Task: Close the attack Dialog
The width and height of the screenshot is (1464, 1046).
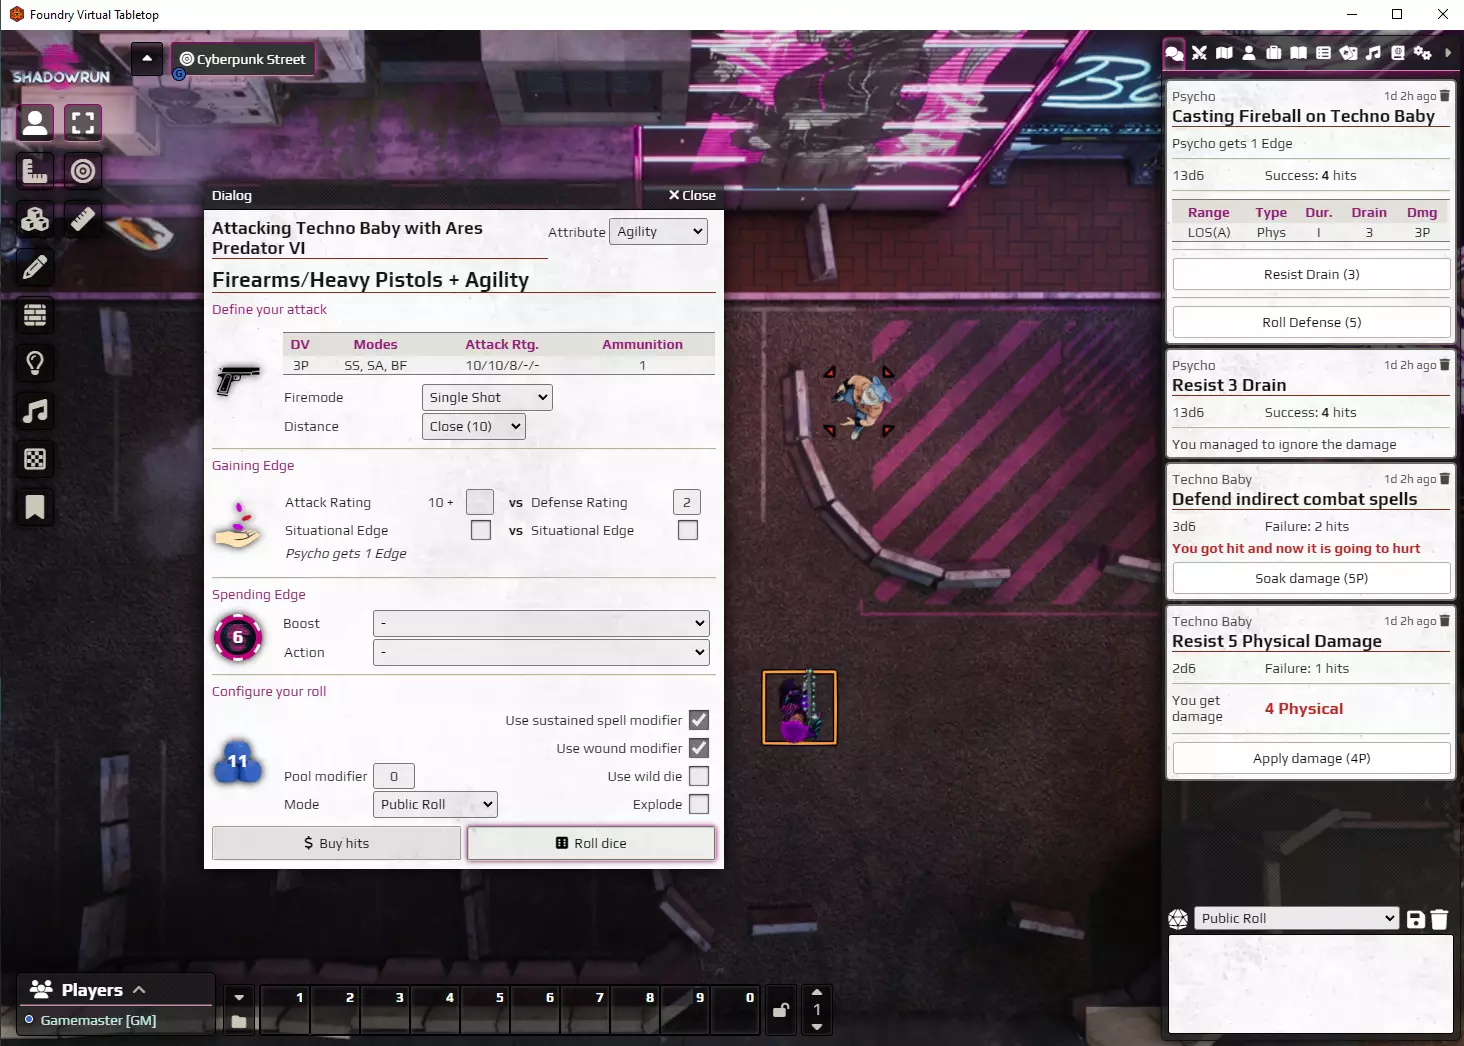Action: click(692, 195)
